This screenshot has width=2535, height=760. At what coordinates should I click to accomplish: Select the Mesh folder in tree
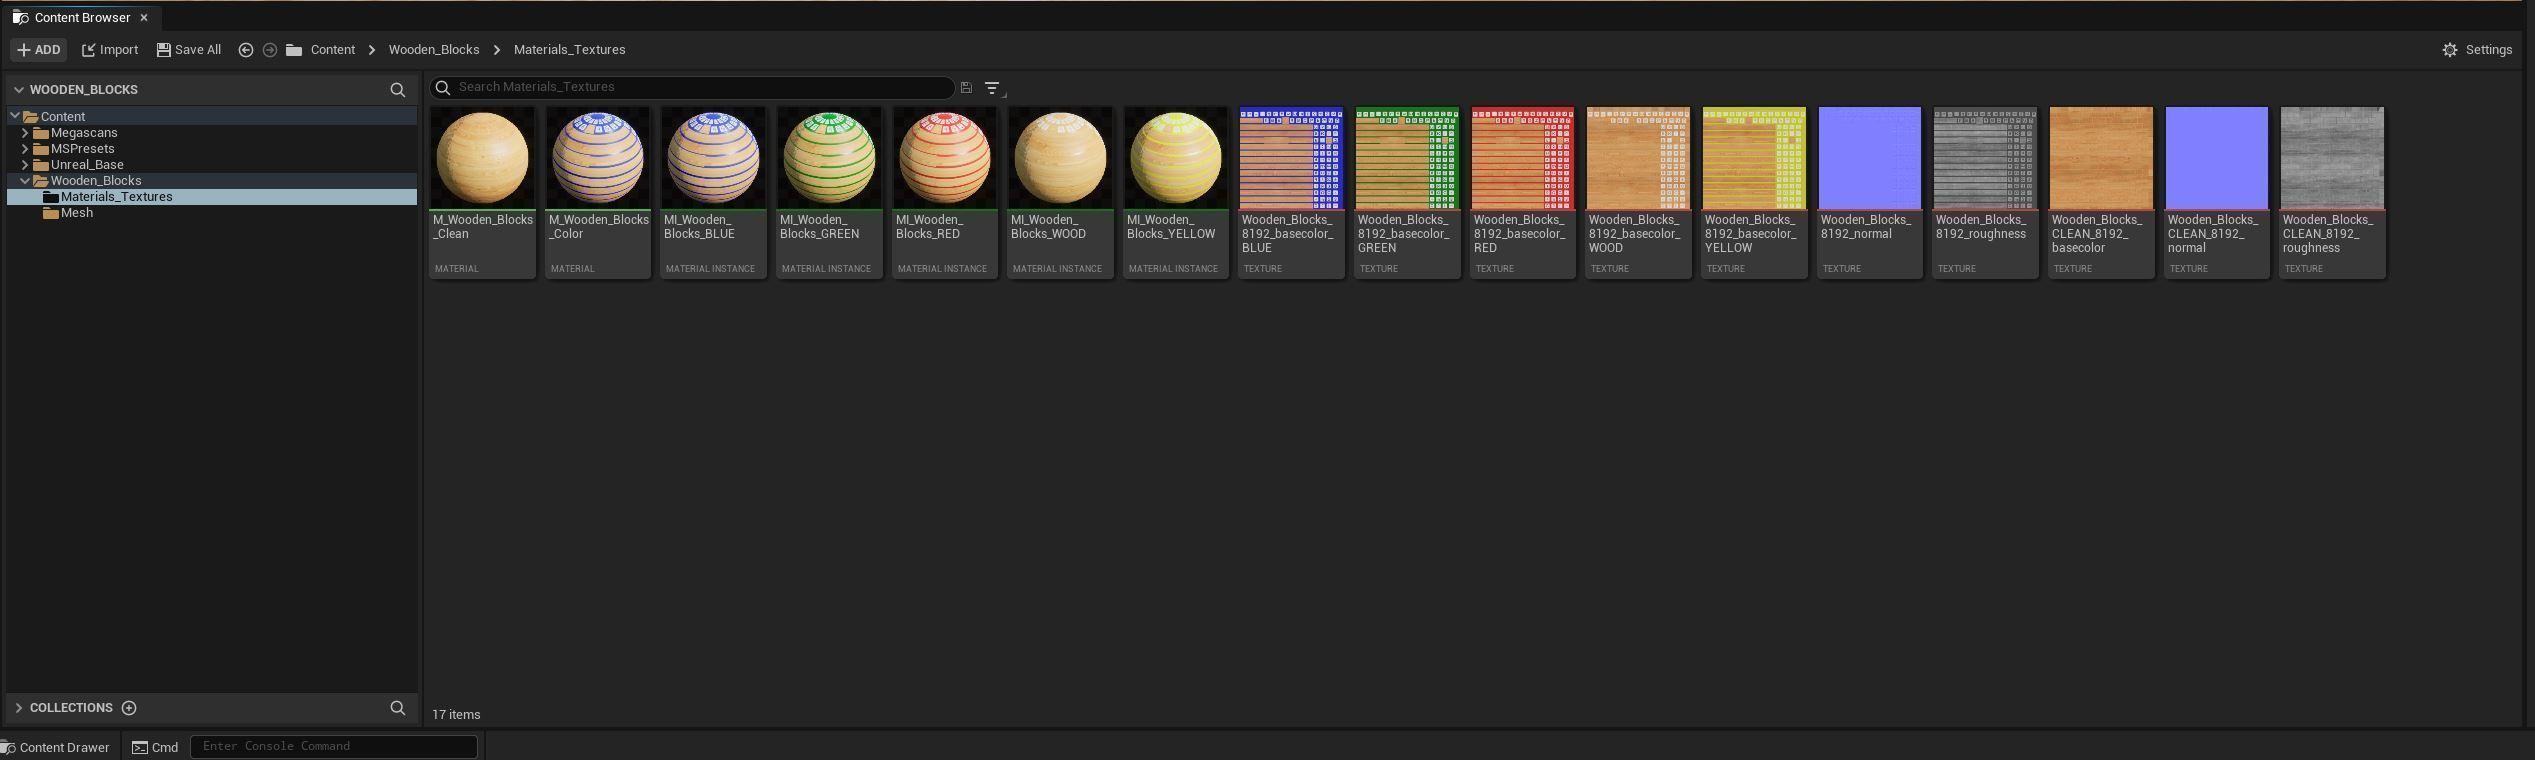pyautogui.click(x=212, y=213)
